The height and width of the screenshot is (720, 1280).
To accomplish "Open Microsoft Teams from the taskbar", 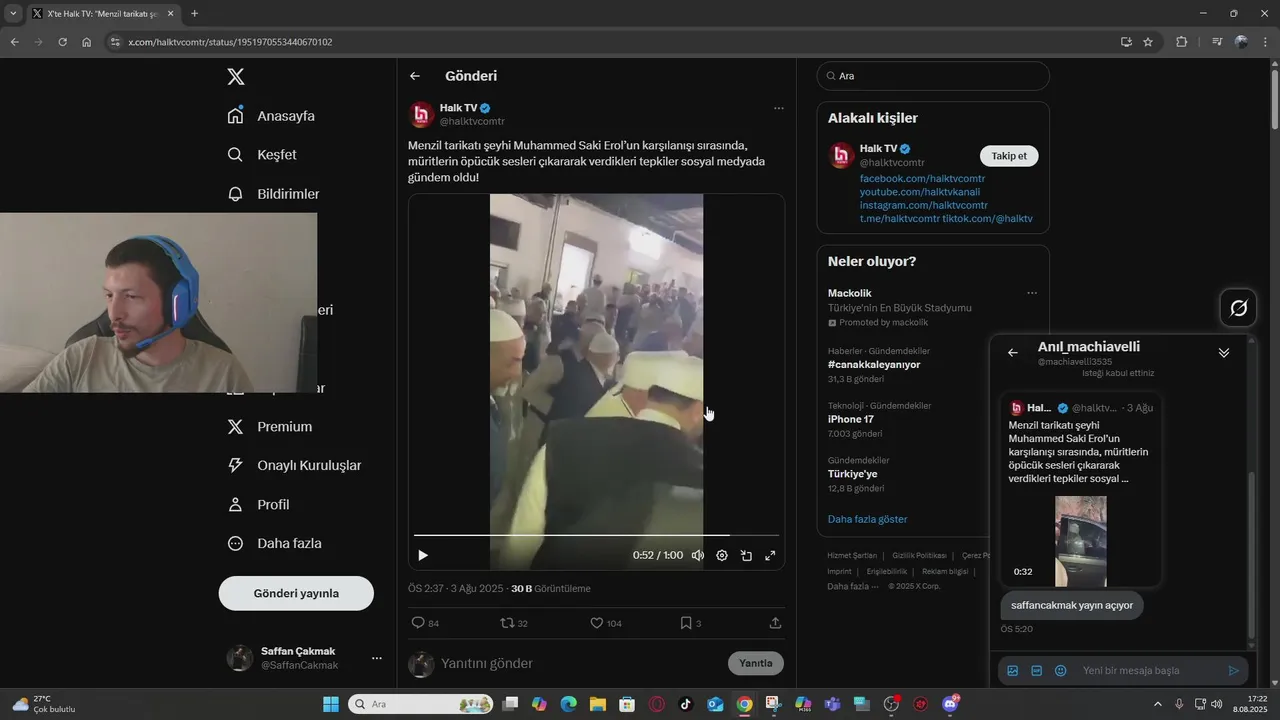I will 832,704.
